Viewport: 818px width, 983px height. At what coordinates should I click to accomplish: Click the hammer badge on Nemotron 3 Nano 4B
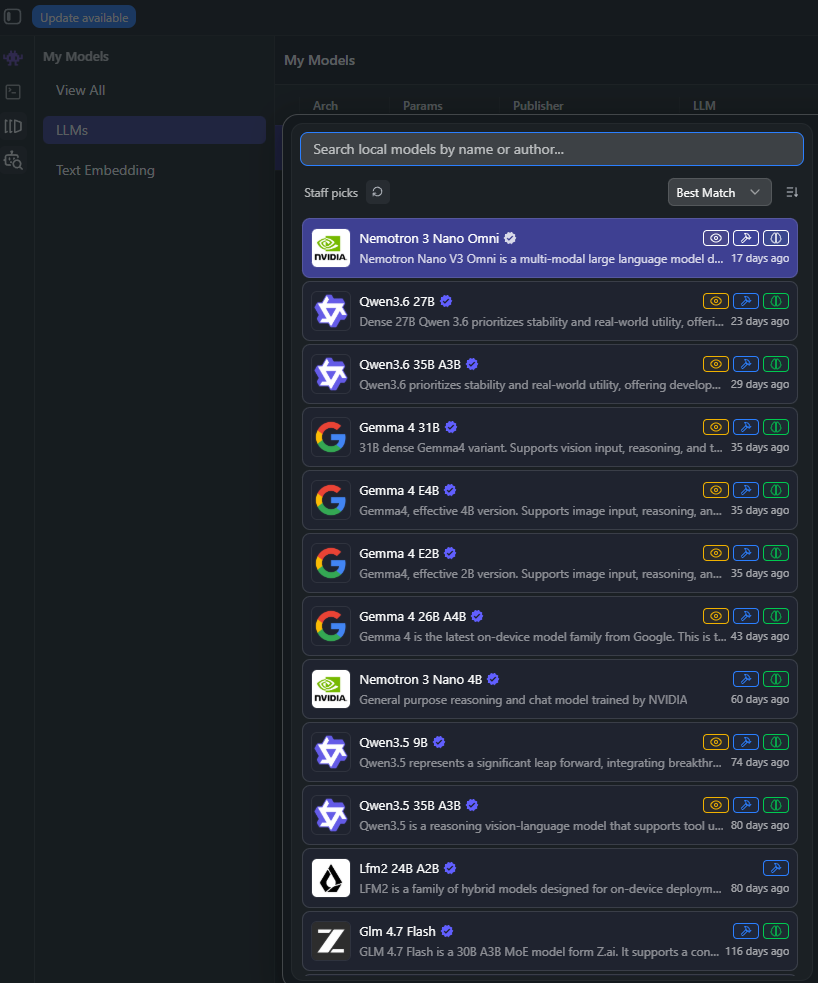[746, 679]
